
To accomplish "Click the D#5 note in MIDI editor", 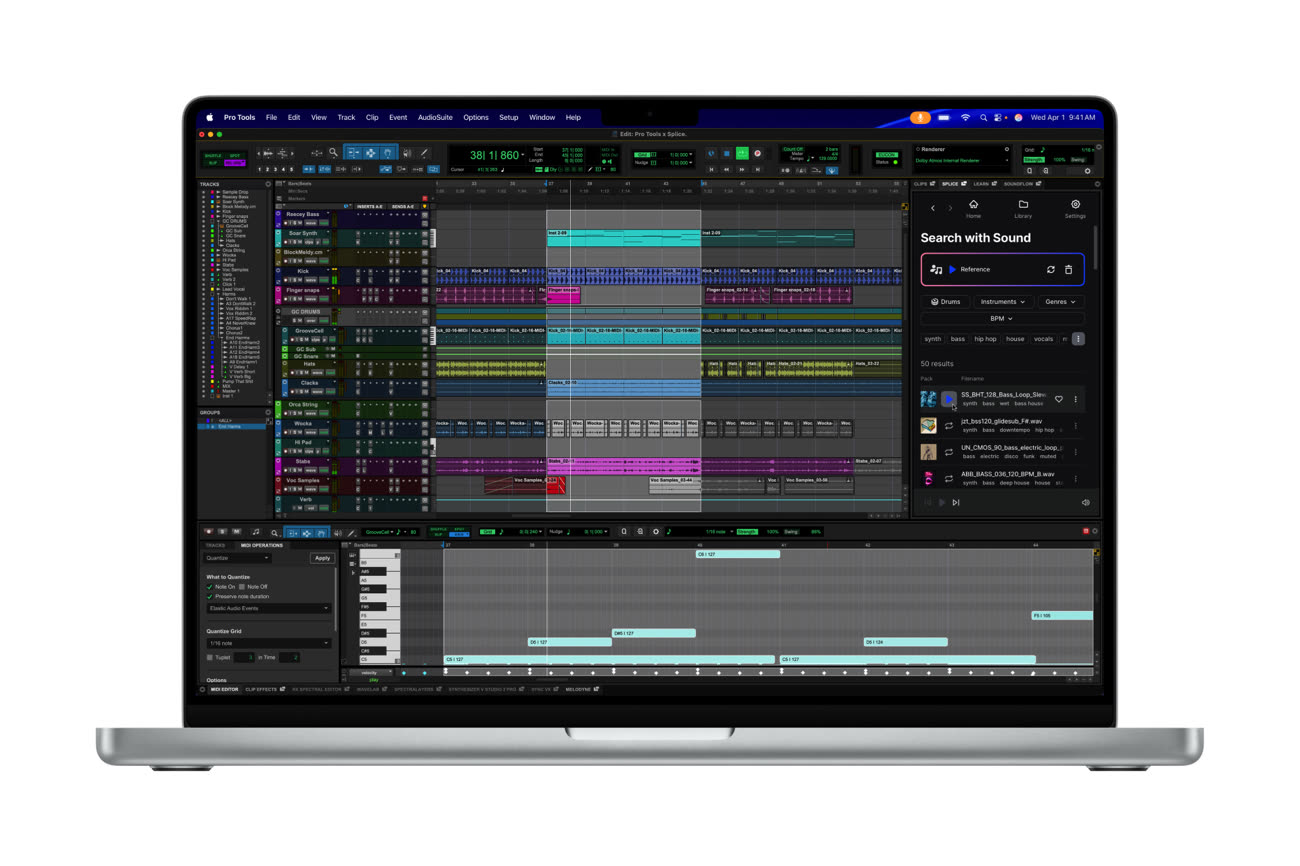I will 653,633.
